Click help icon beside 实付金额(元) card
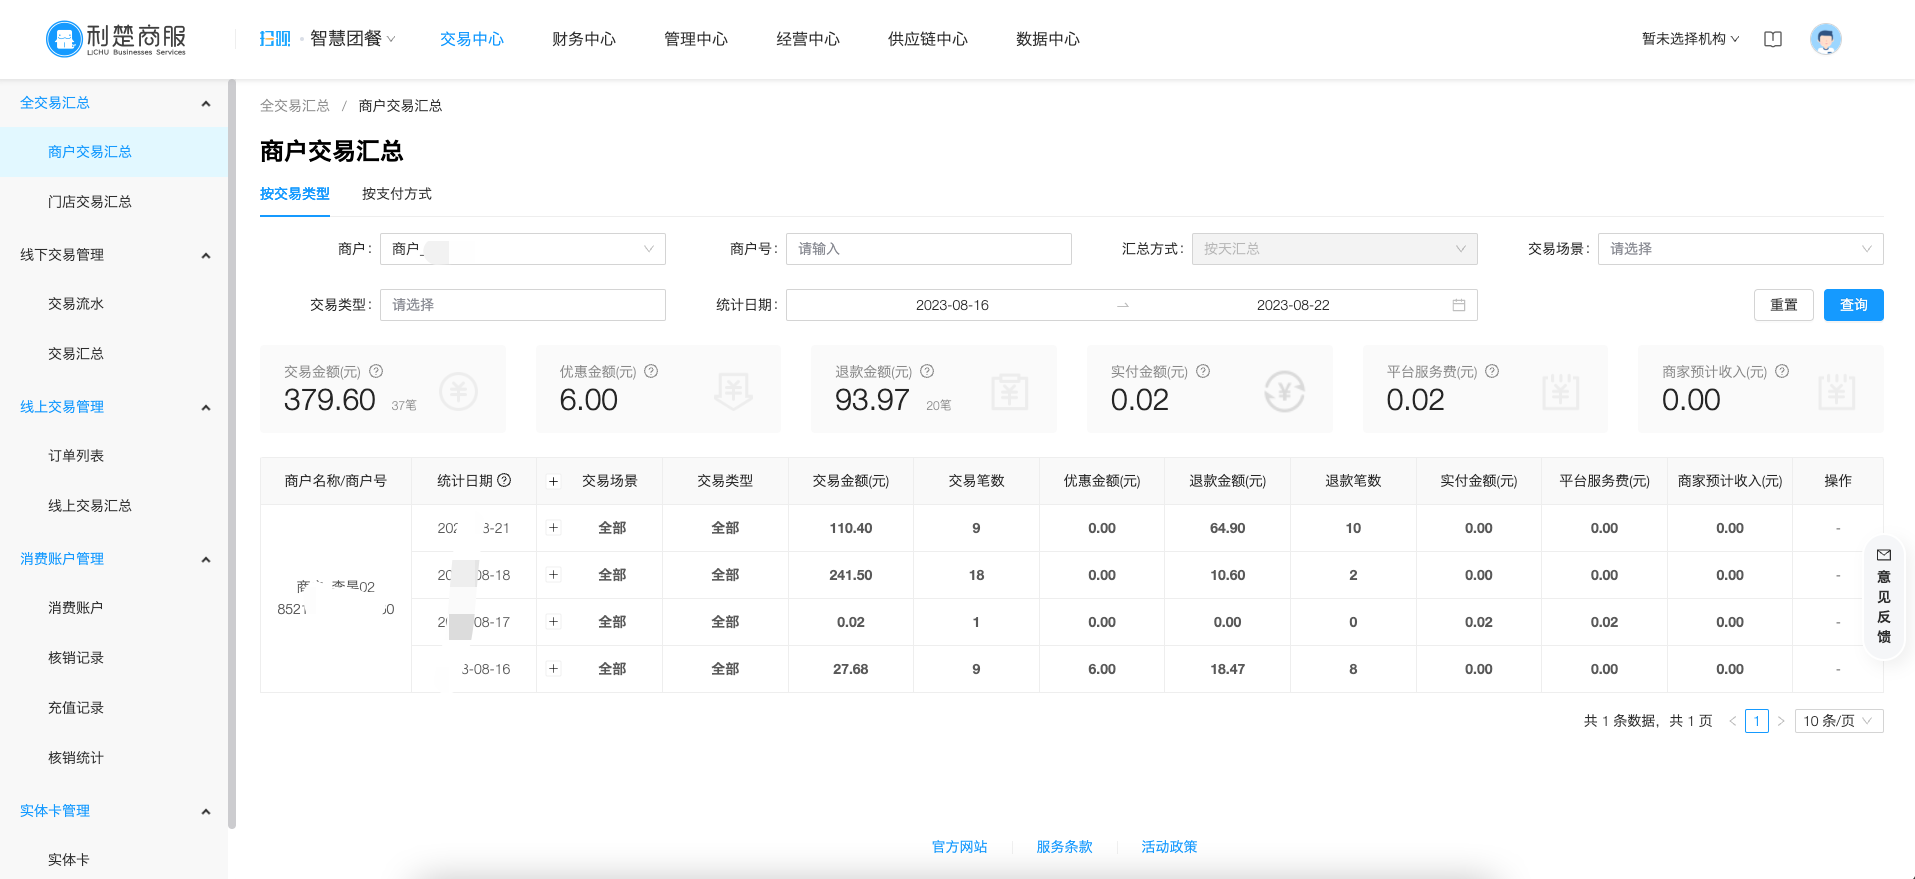Screen dimensions: 1915x879 1203,371
